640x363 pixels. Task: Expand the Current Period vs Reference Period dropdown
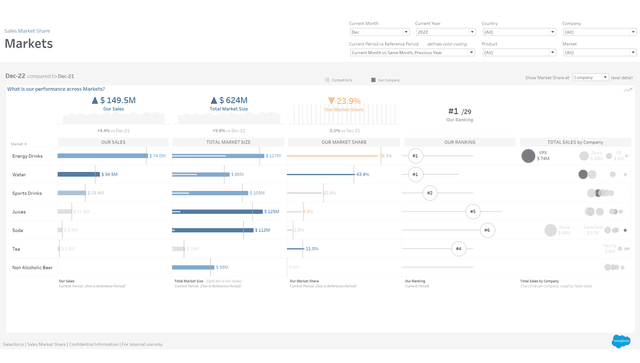coord(412,53)
